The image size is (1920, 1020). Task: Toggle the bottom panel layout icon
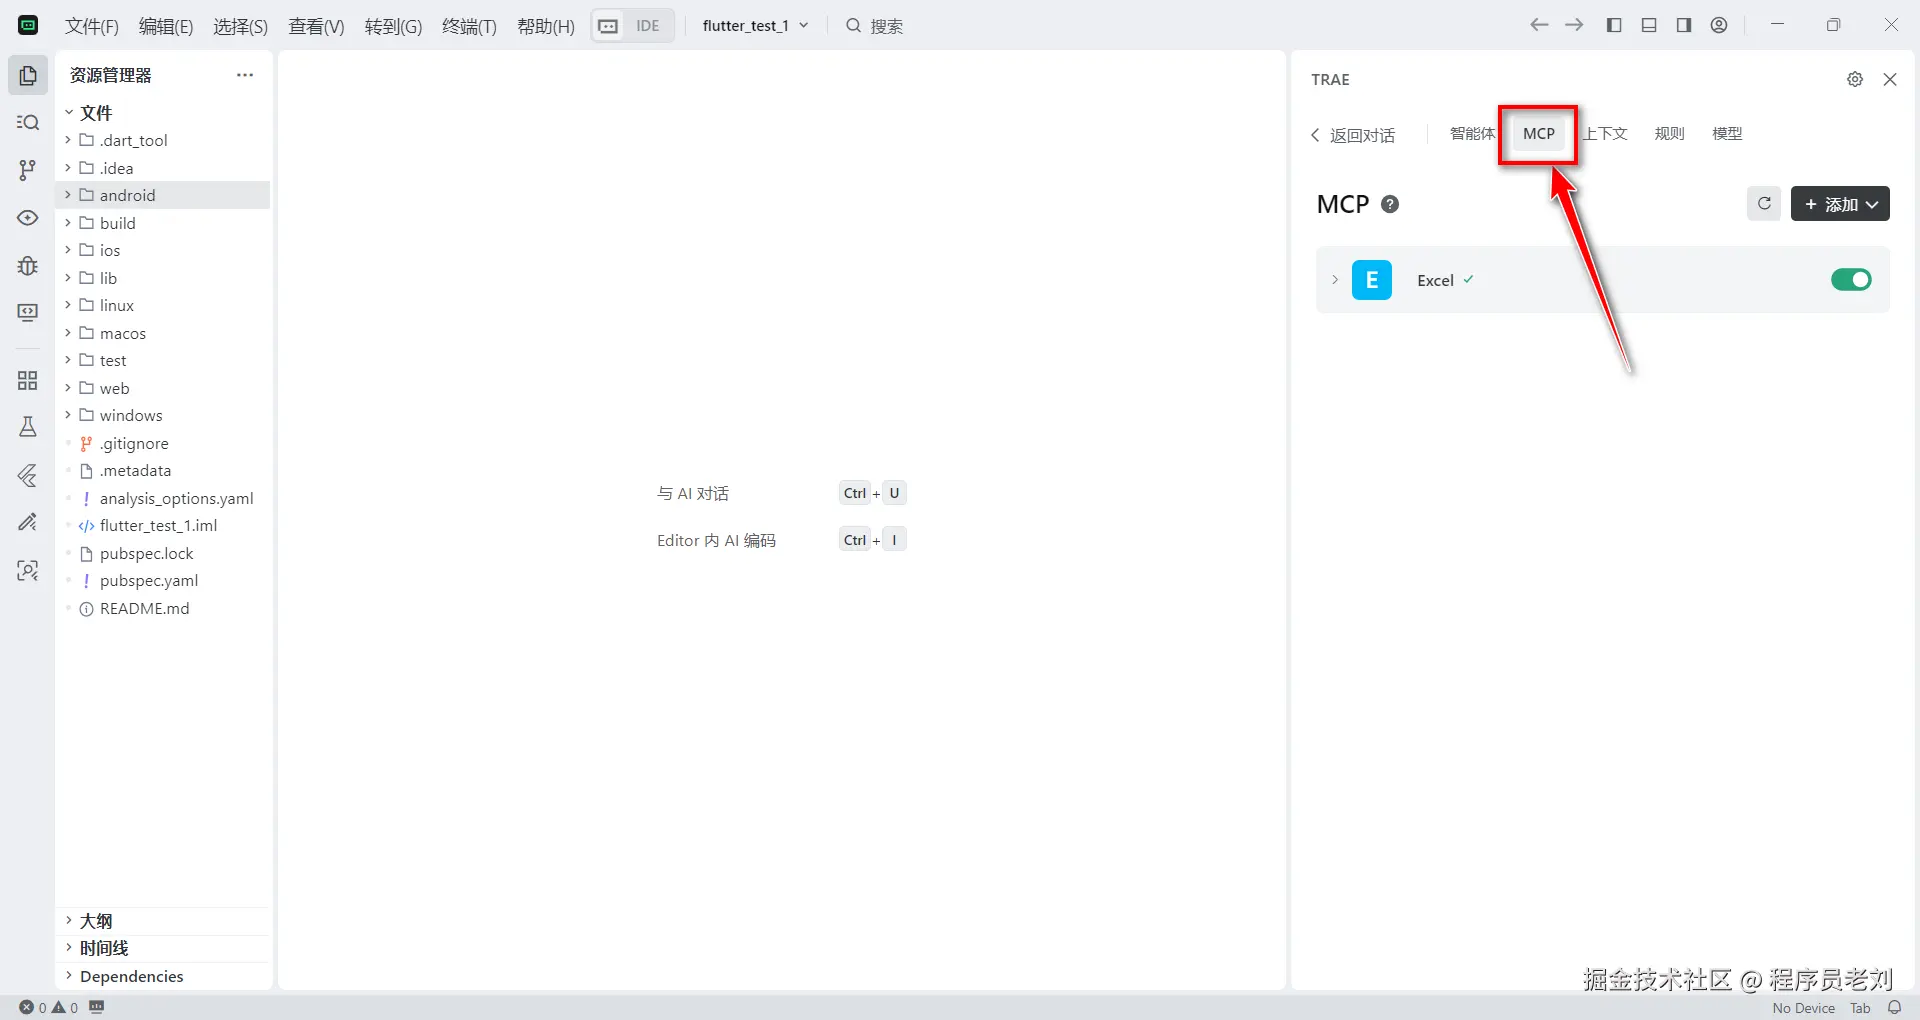pyautogui.click(x=1649, y=25)
